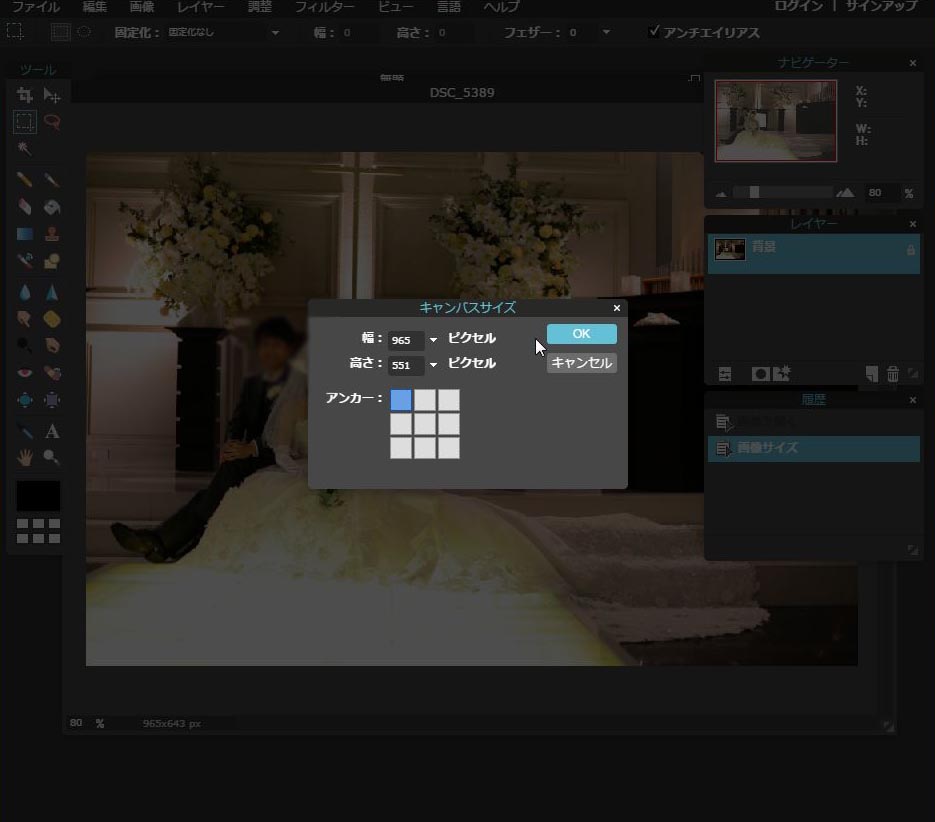Set anchor to top-left square
This screenshot has height=822, width=935.
[401, 400]
